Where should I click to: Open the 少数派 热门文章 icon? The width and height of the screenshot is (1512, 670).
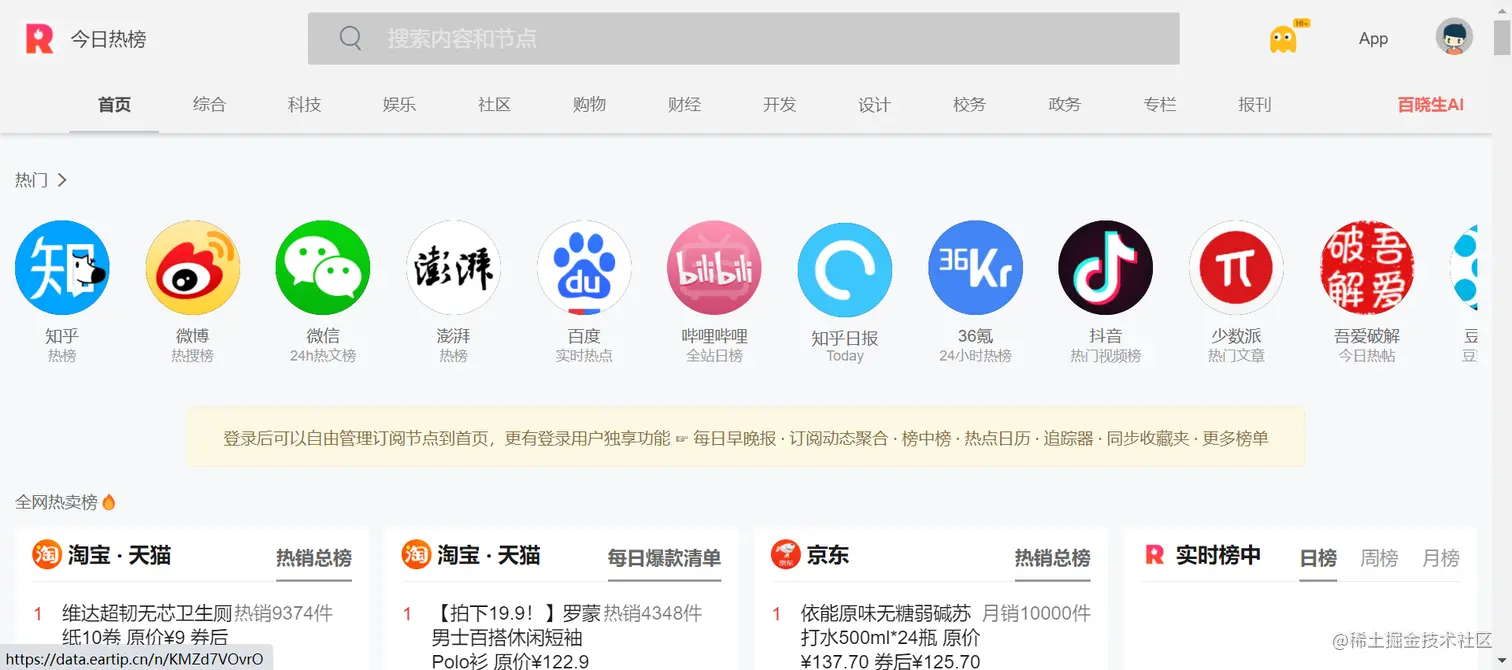[1236, 268]
